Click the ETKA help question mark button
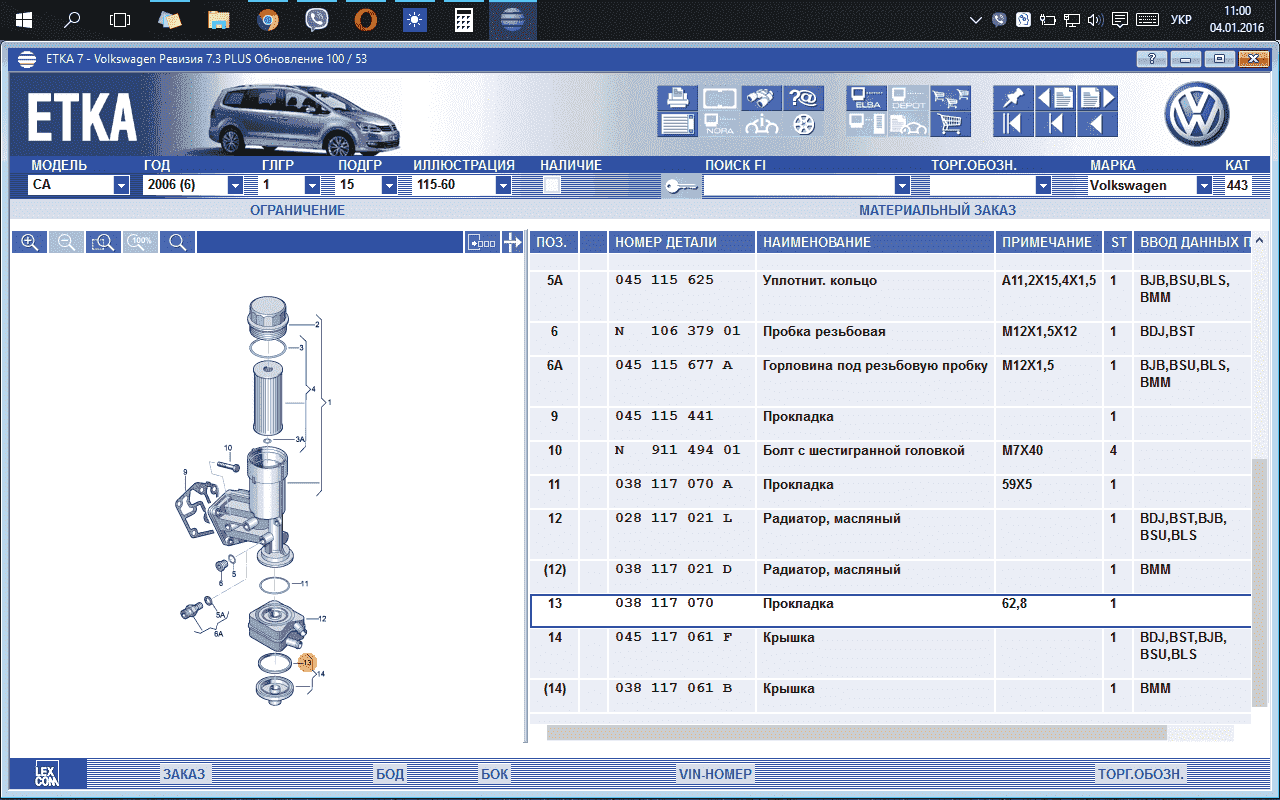This screenshot has height=800, width=1280. click(1152, 59)
